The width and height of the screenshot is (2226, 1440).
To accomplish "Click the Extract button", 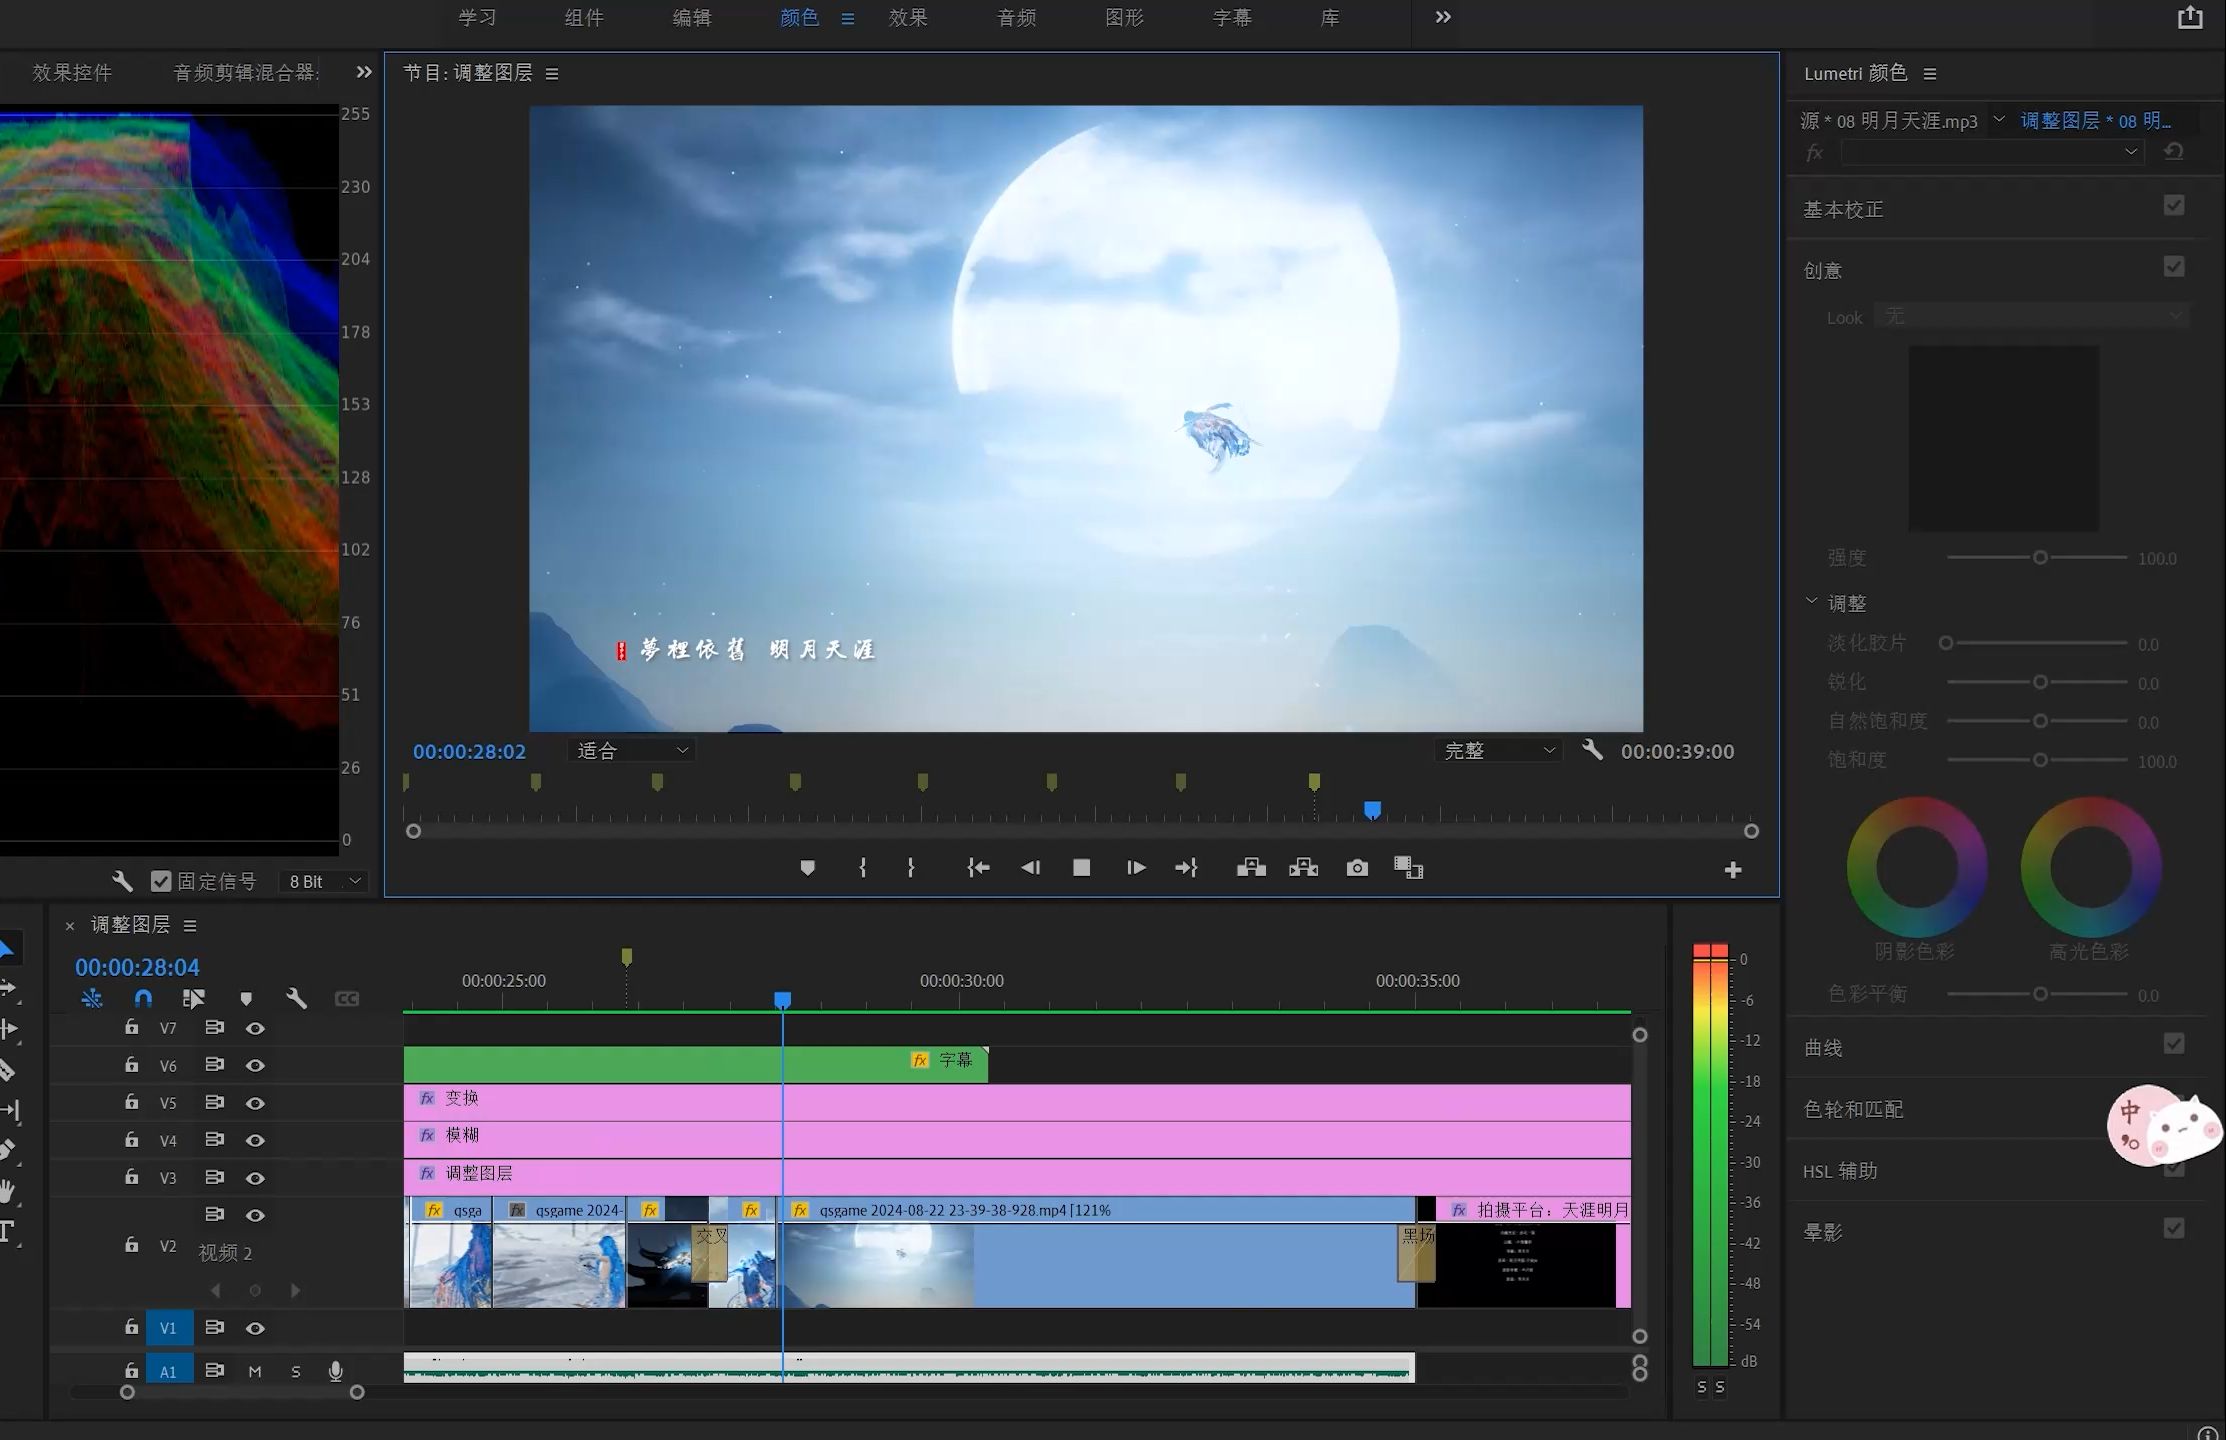I will tap(1303, 868).
